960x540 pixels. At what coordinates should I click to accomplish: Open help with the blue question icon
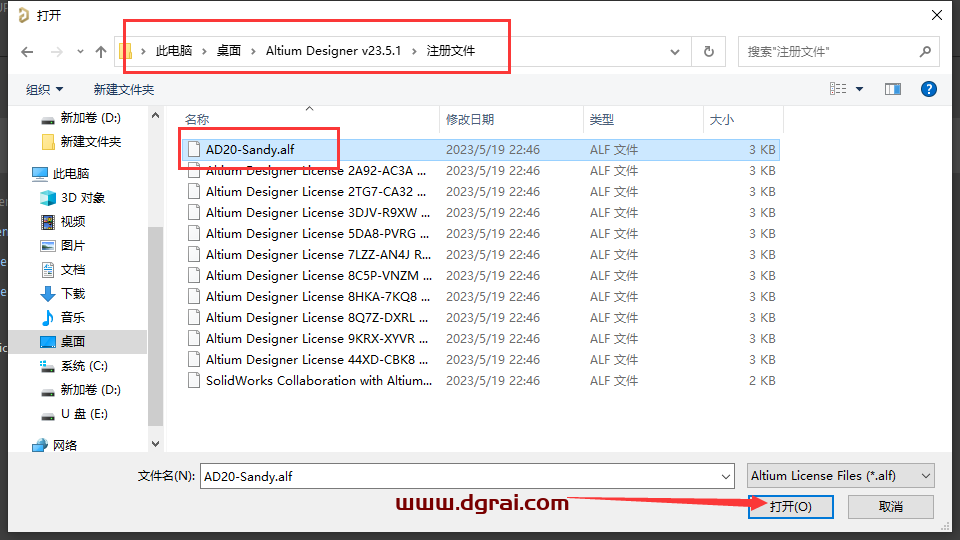click(929, 89)
